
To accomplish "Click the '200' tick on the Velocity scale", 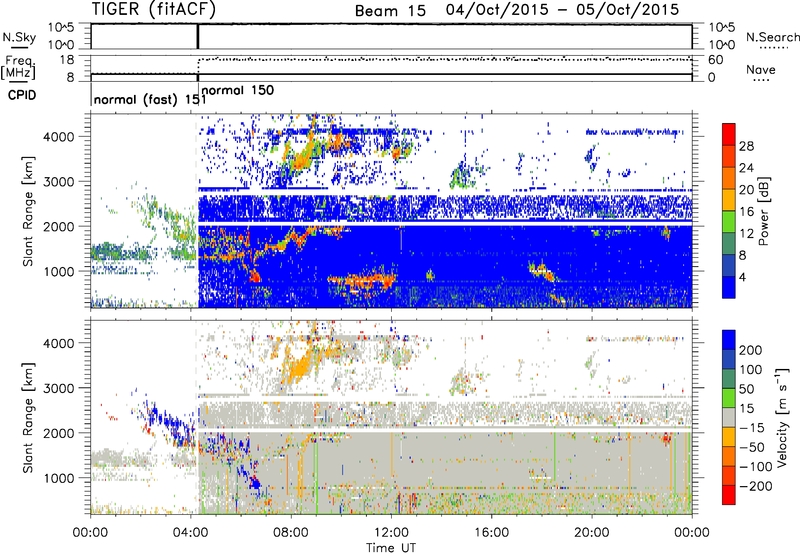I will click(x=750, y=350).
